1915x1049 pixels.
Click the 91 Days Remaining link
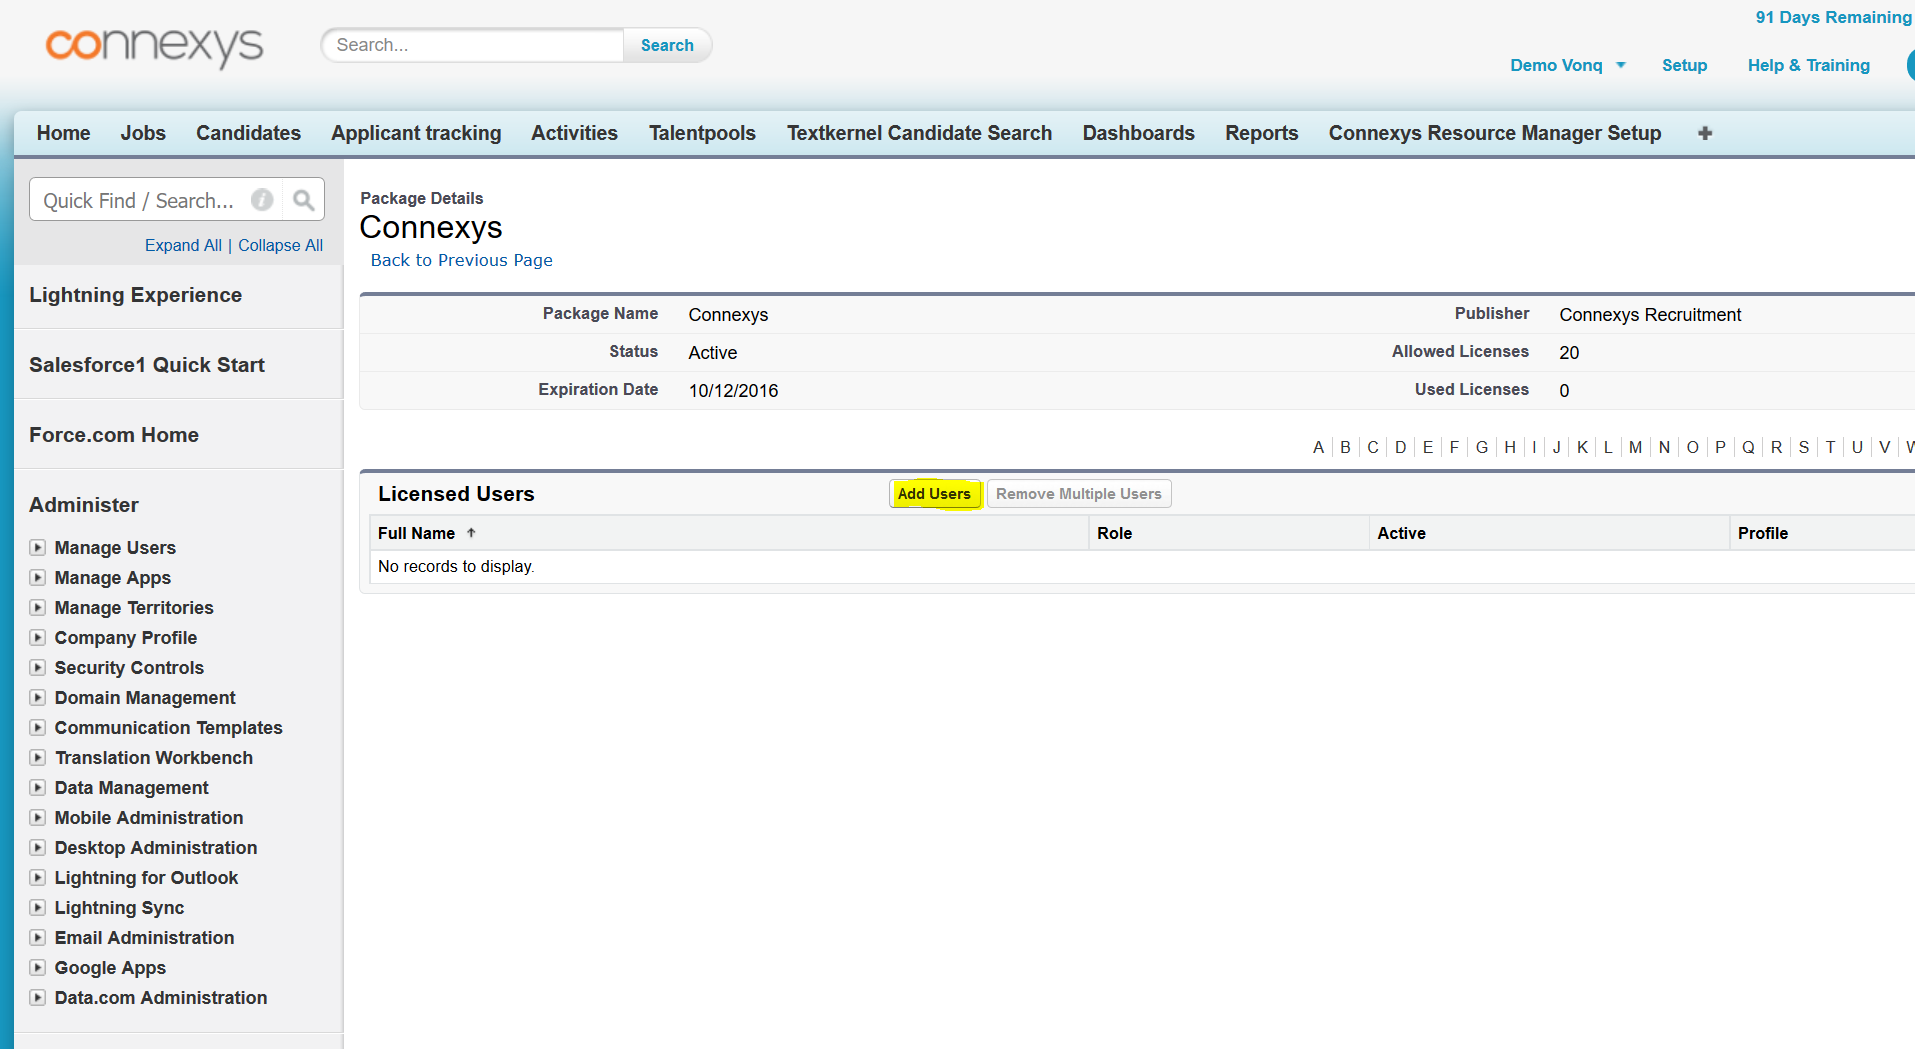[1832, 17]
